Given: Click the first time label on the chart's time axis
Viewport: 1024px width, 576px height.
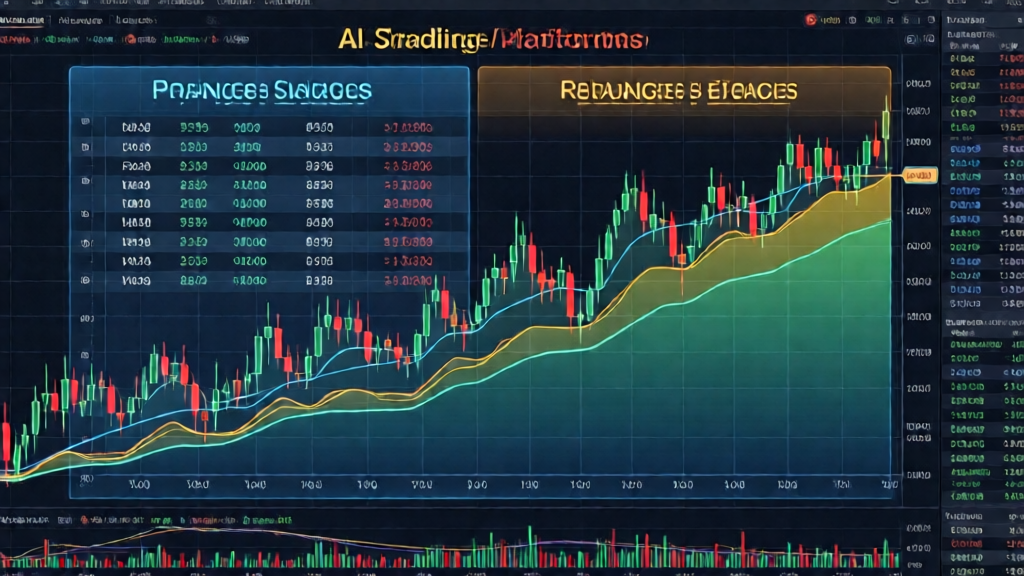Looking at the screenshot, I should point(142,483).
